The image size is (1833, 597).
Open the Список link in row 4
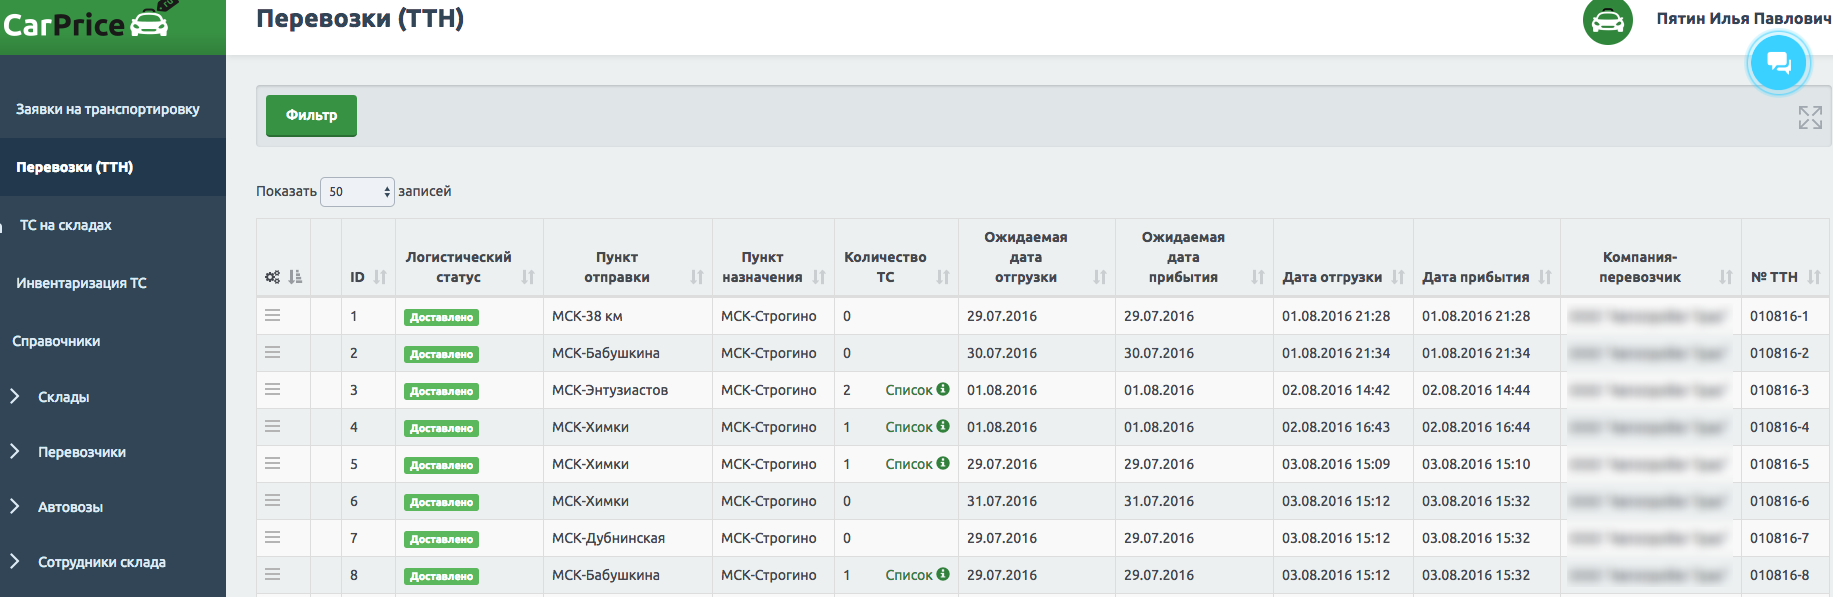[908, 427]
